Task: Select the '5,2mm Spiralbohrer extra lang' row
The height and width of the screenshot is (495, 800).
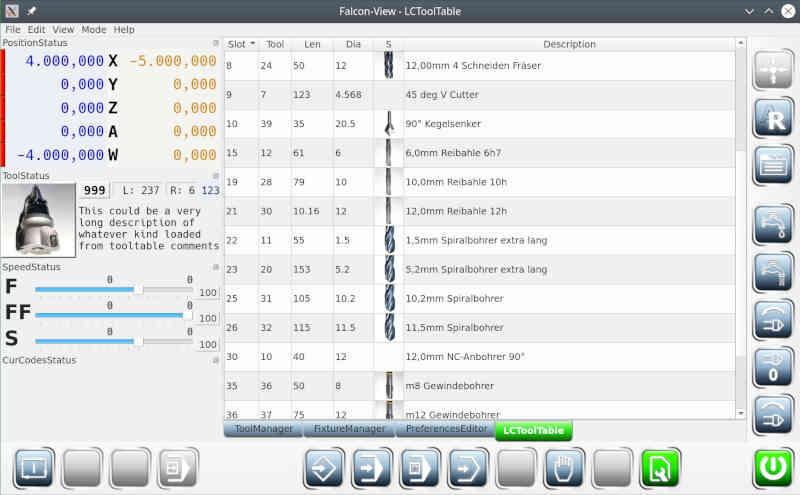Action: tap(480, 269)
